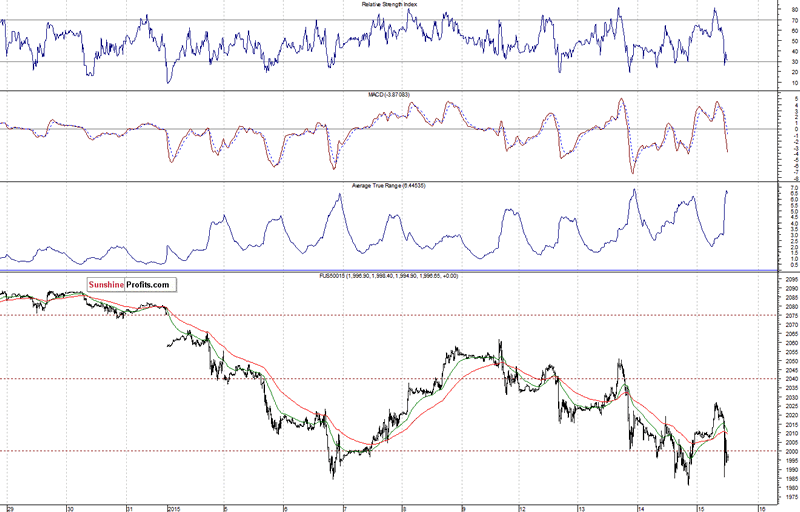Select date 12 on the time axis
This screenshot has width=800, height=512.
[x=521, y=508]
